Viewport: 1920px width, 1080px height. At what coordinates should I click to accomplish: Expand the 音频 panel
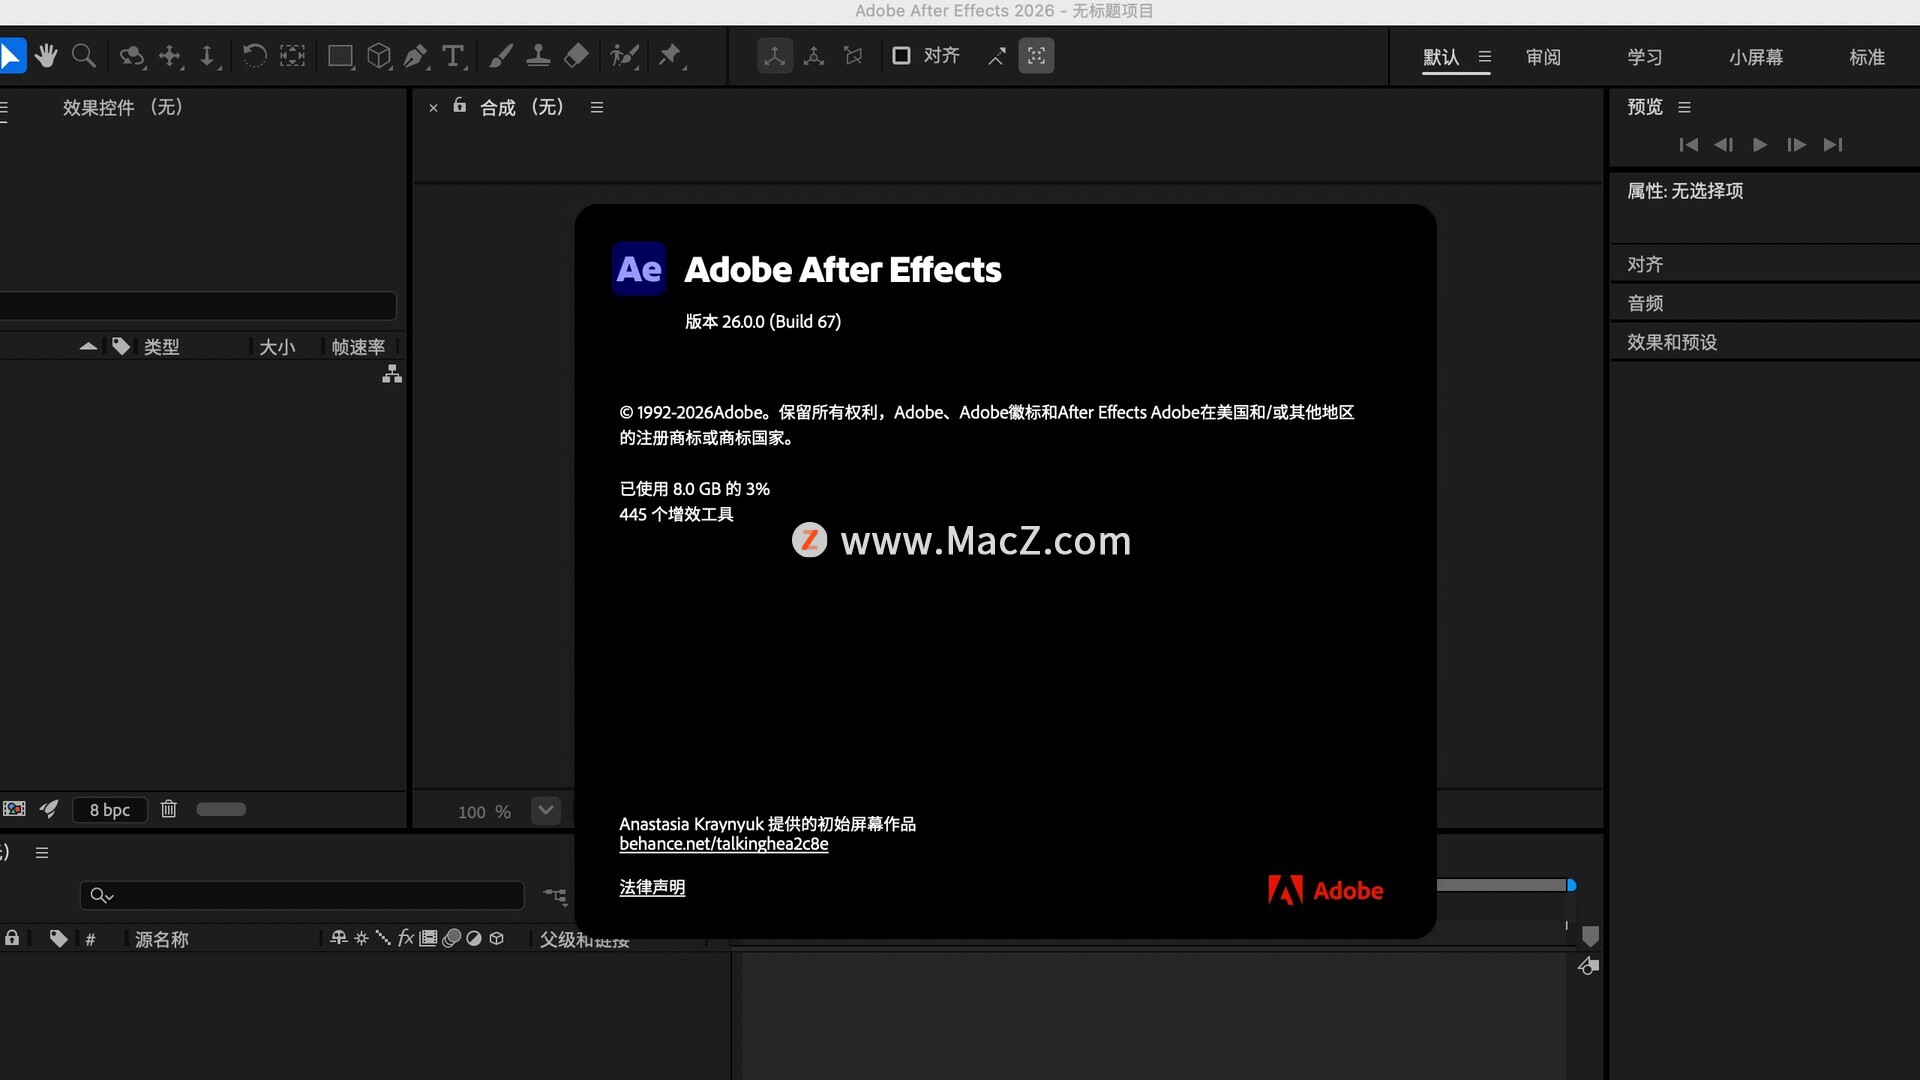tap(1645, 303)
